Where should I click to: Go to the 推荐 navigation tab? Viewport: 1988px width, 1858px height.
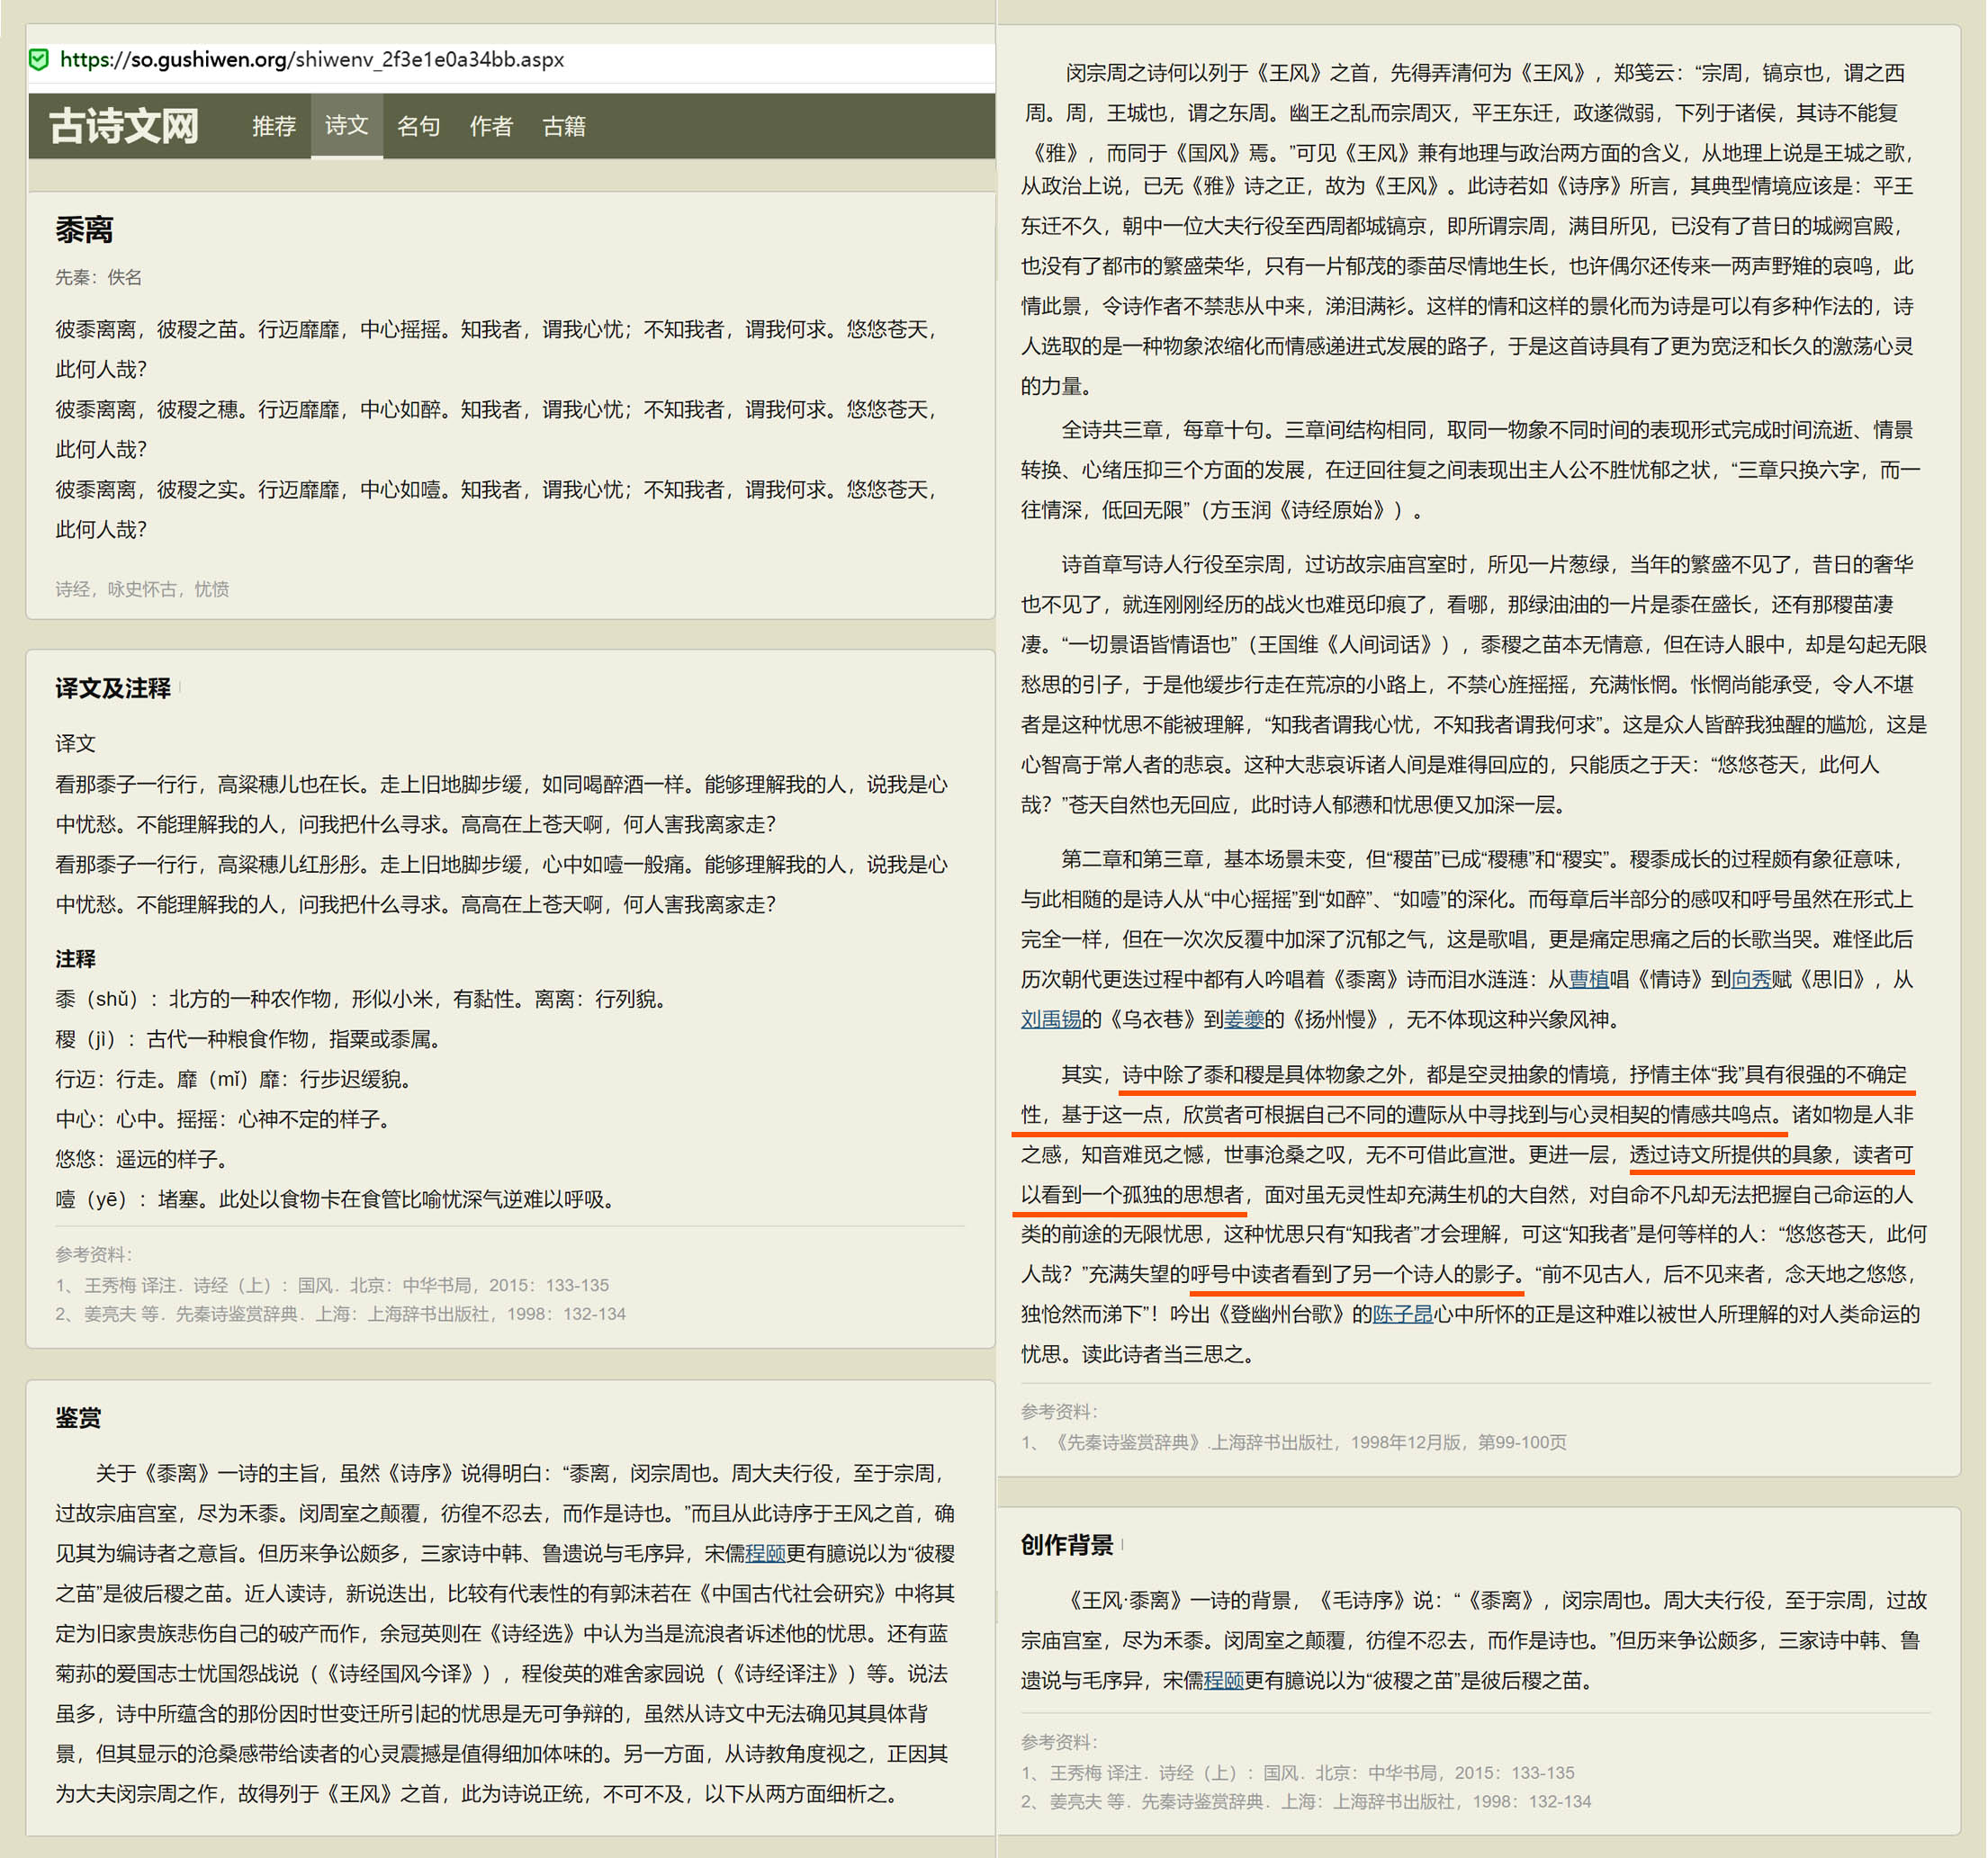pos(274,126)
